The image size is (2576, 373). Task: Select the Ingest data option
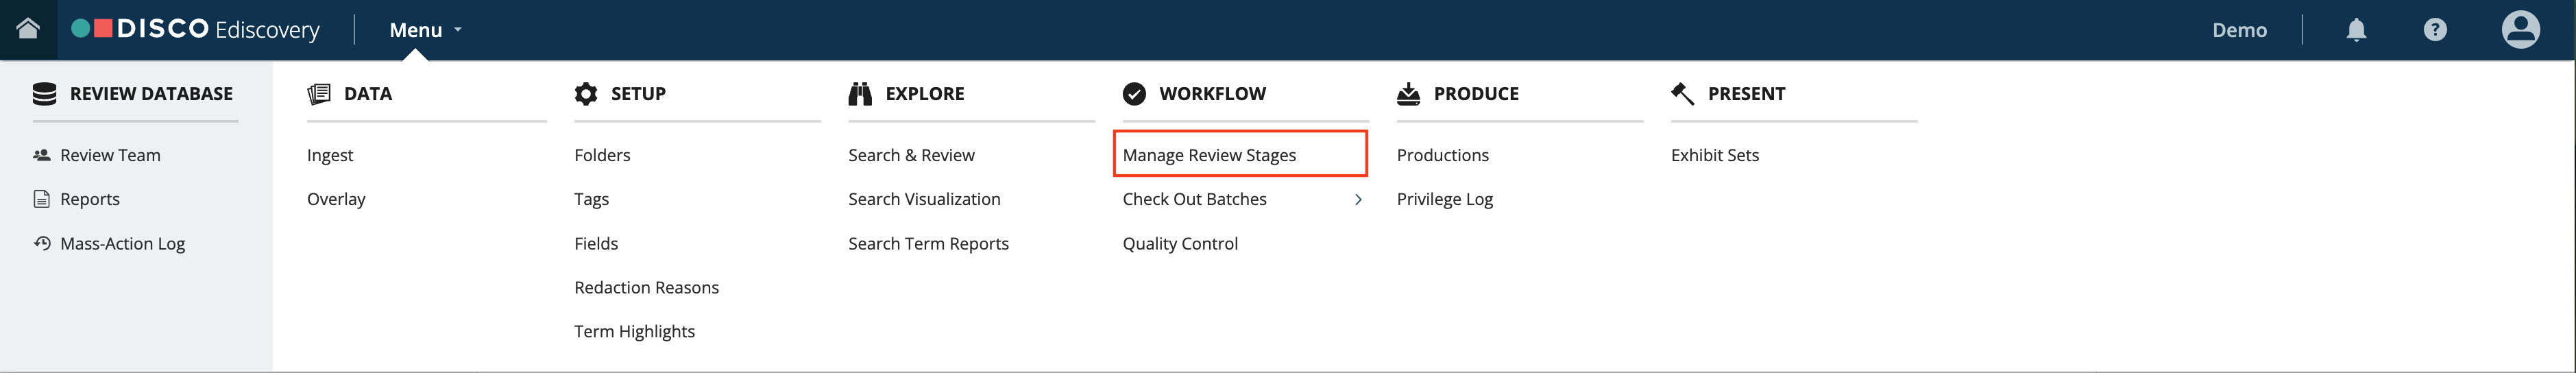tap(330, 156)
